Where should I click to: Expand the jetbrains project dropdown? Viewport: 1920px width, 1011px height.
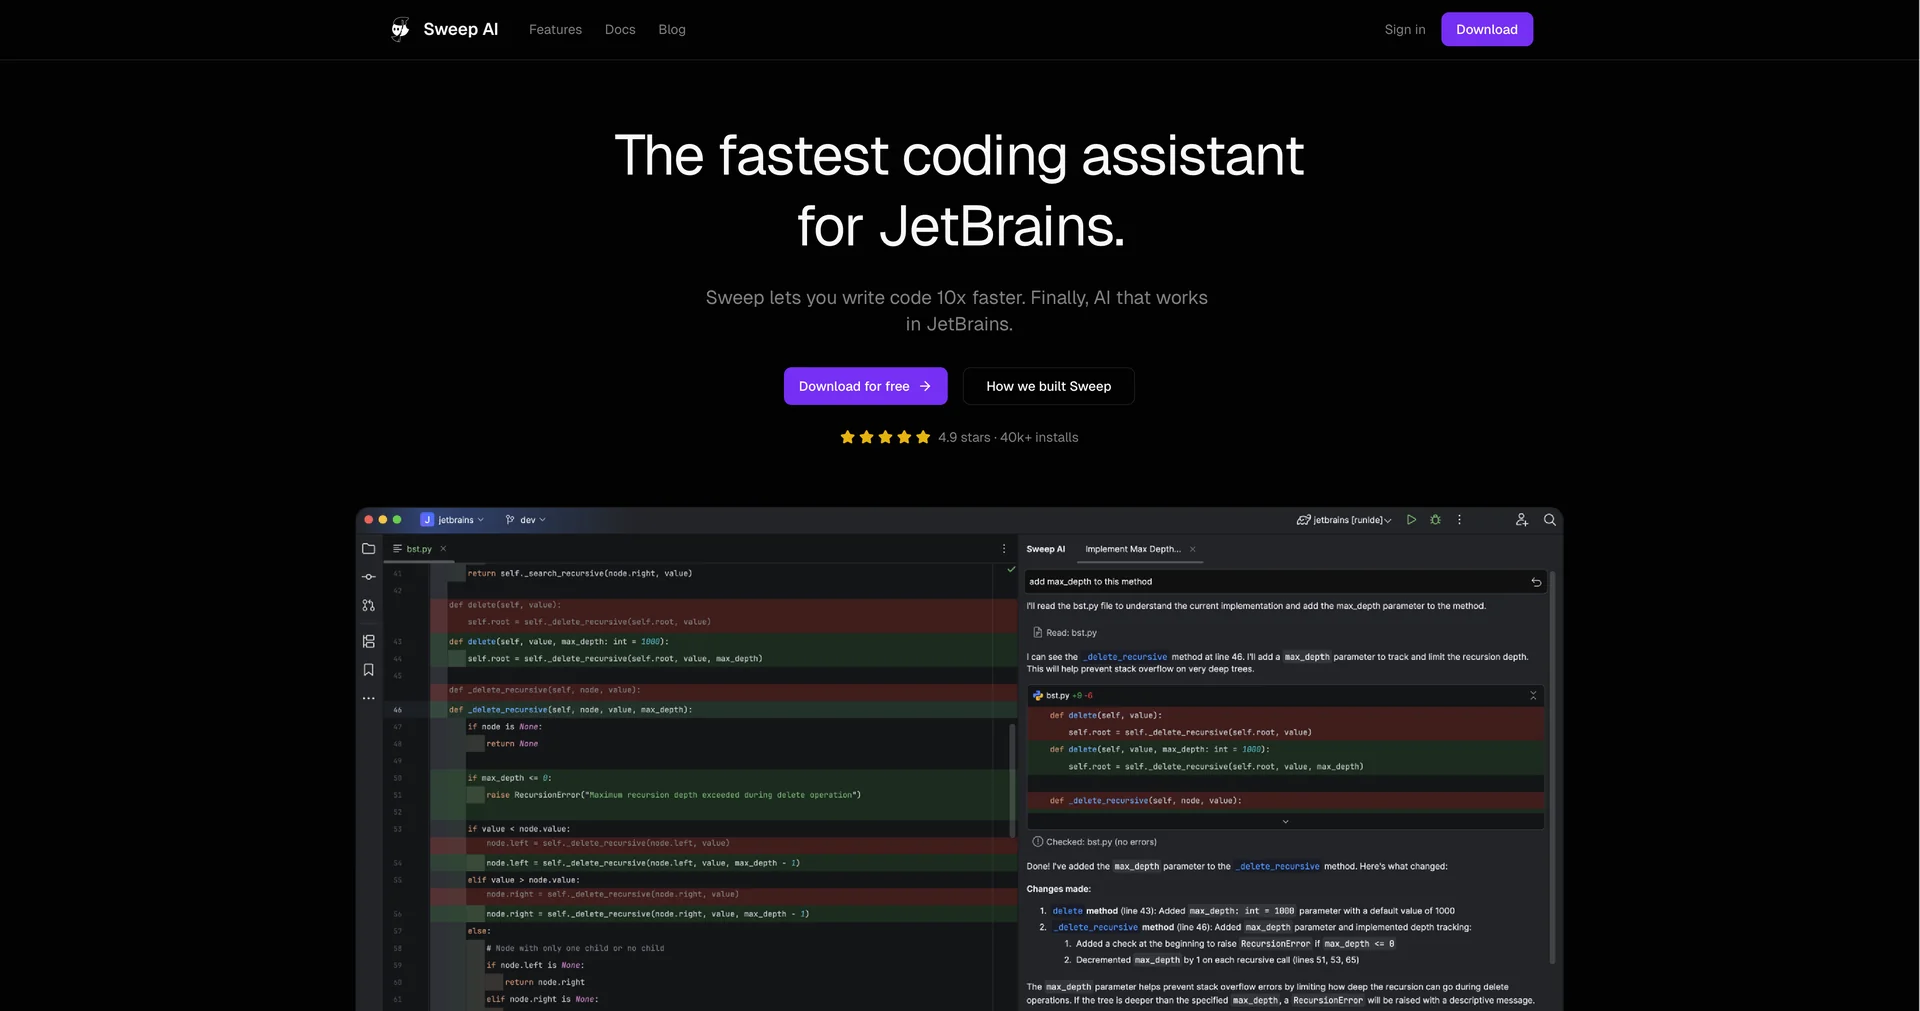click(453, 520)
